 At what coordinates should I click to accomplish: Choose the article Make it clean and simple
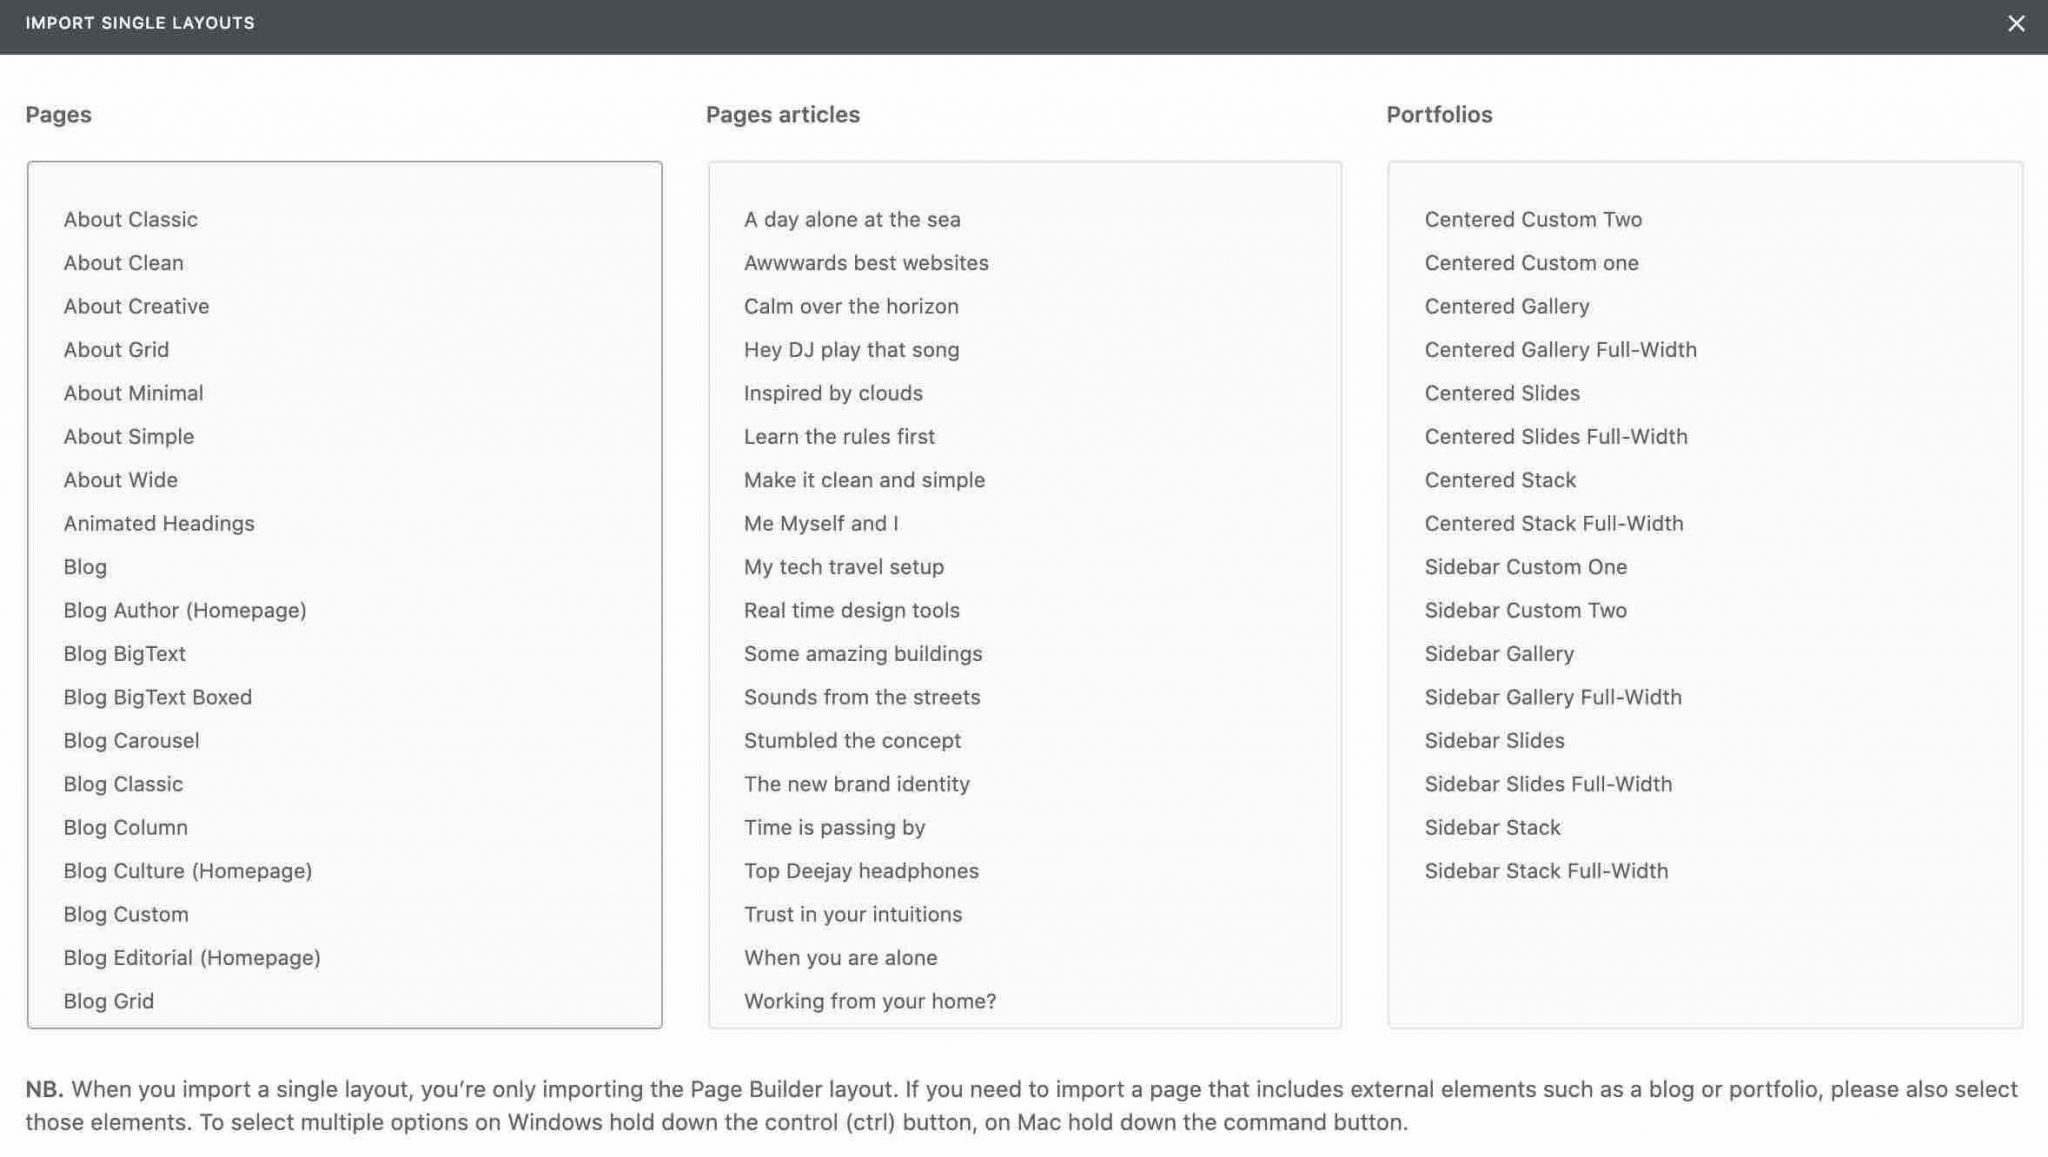point(863,479)
